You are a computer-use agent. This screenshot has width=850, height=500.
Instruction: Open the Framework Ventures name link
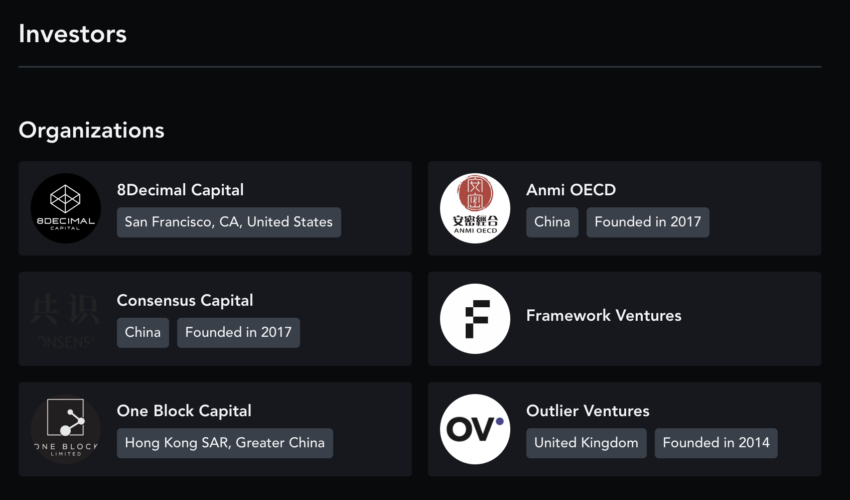604,315
